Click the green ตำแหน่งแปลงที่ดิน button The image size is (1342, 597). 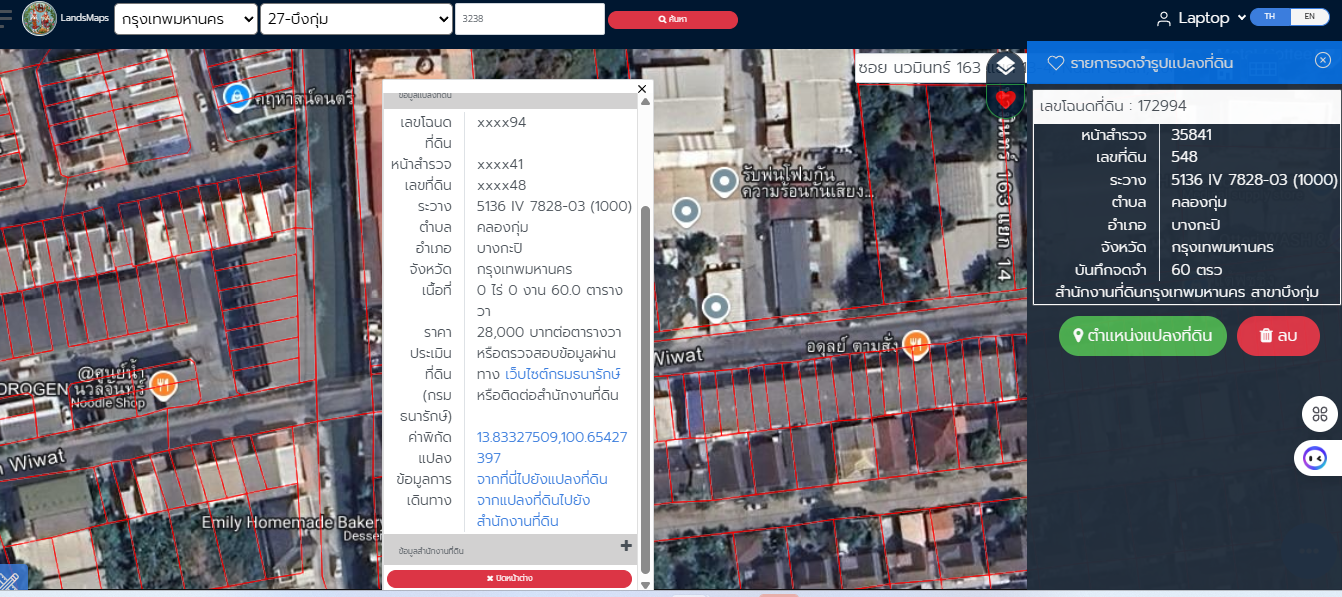click(x=1142, y=336)
